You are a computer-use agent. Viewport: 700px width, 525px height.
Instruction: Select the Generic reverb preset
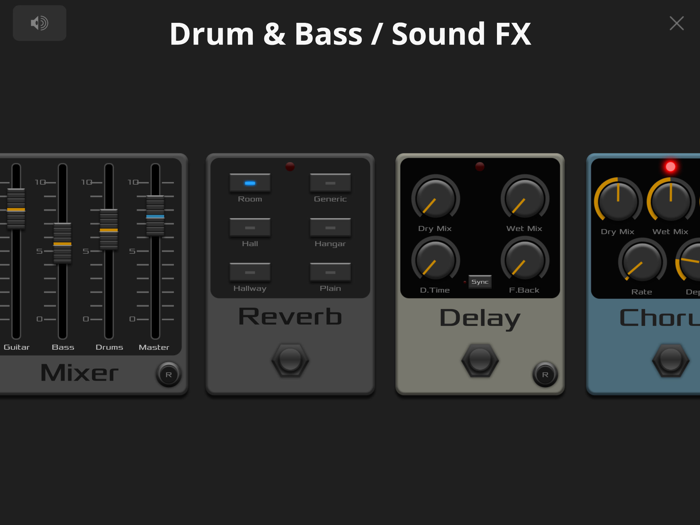[x=330, y=183]
